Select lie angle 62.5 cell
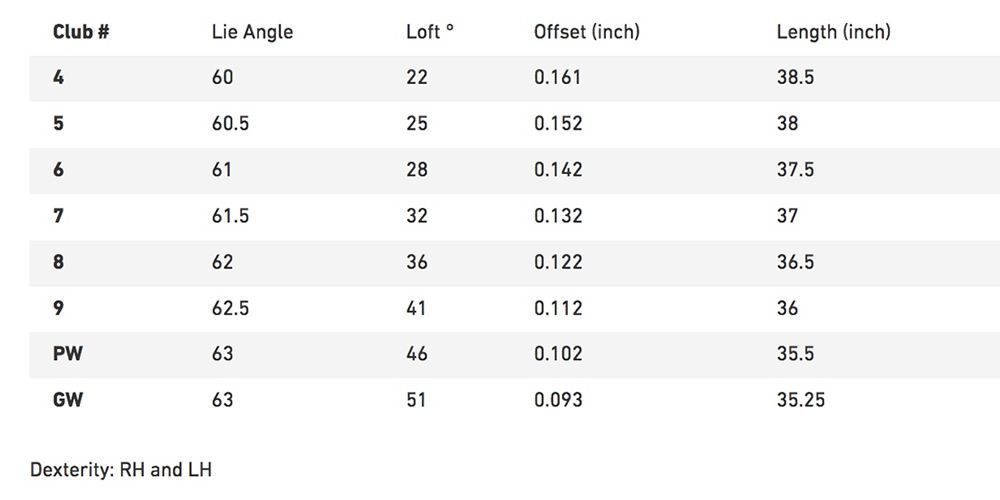This screenshot has width=1000, height=500. tap(230, 308)
